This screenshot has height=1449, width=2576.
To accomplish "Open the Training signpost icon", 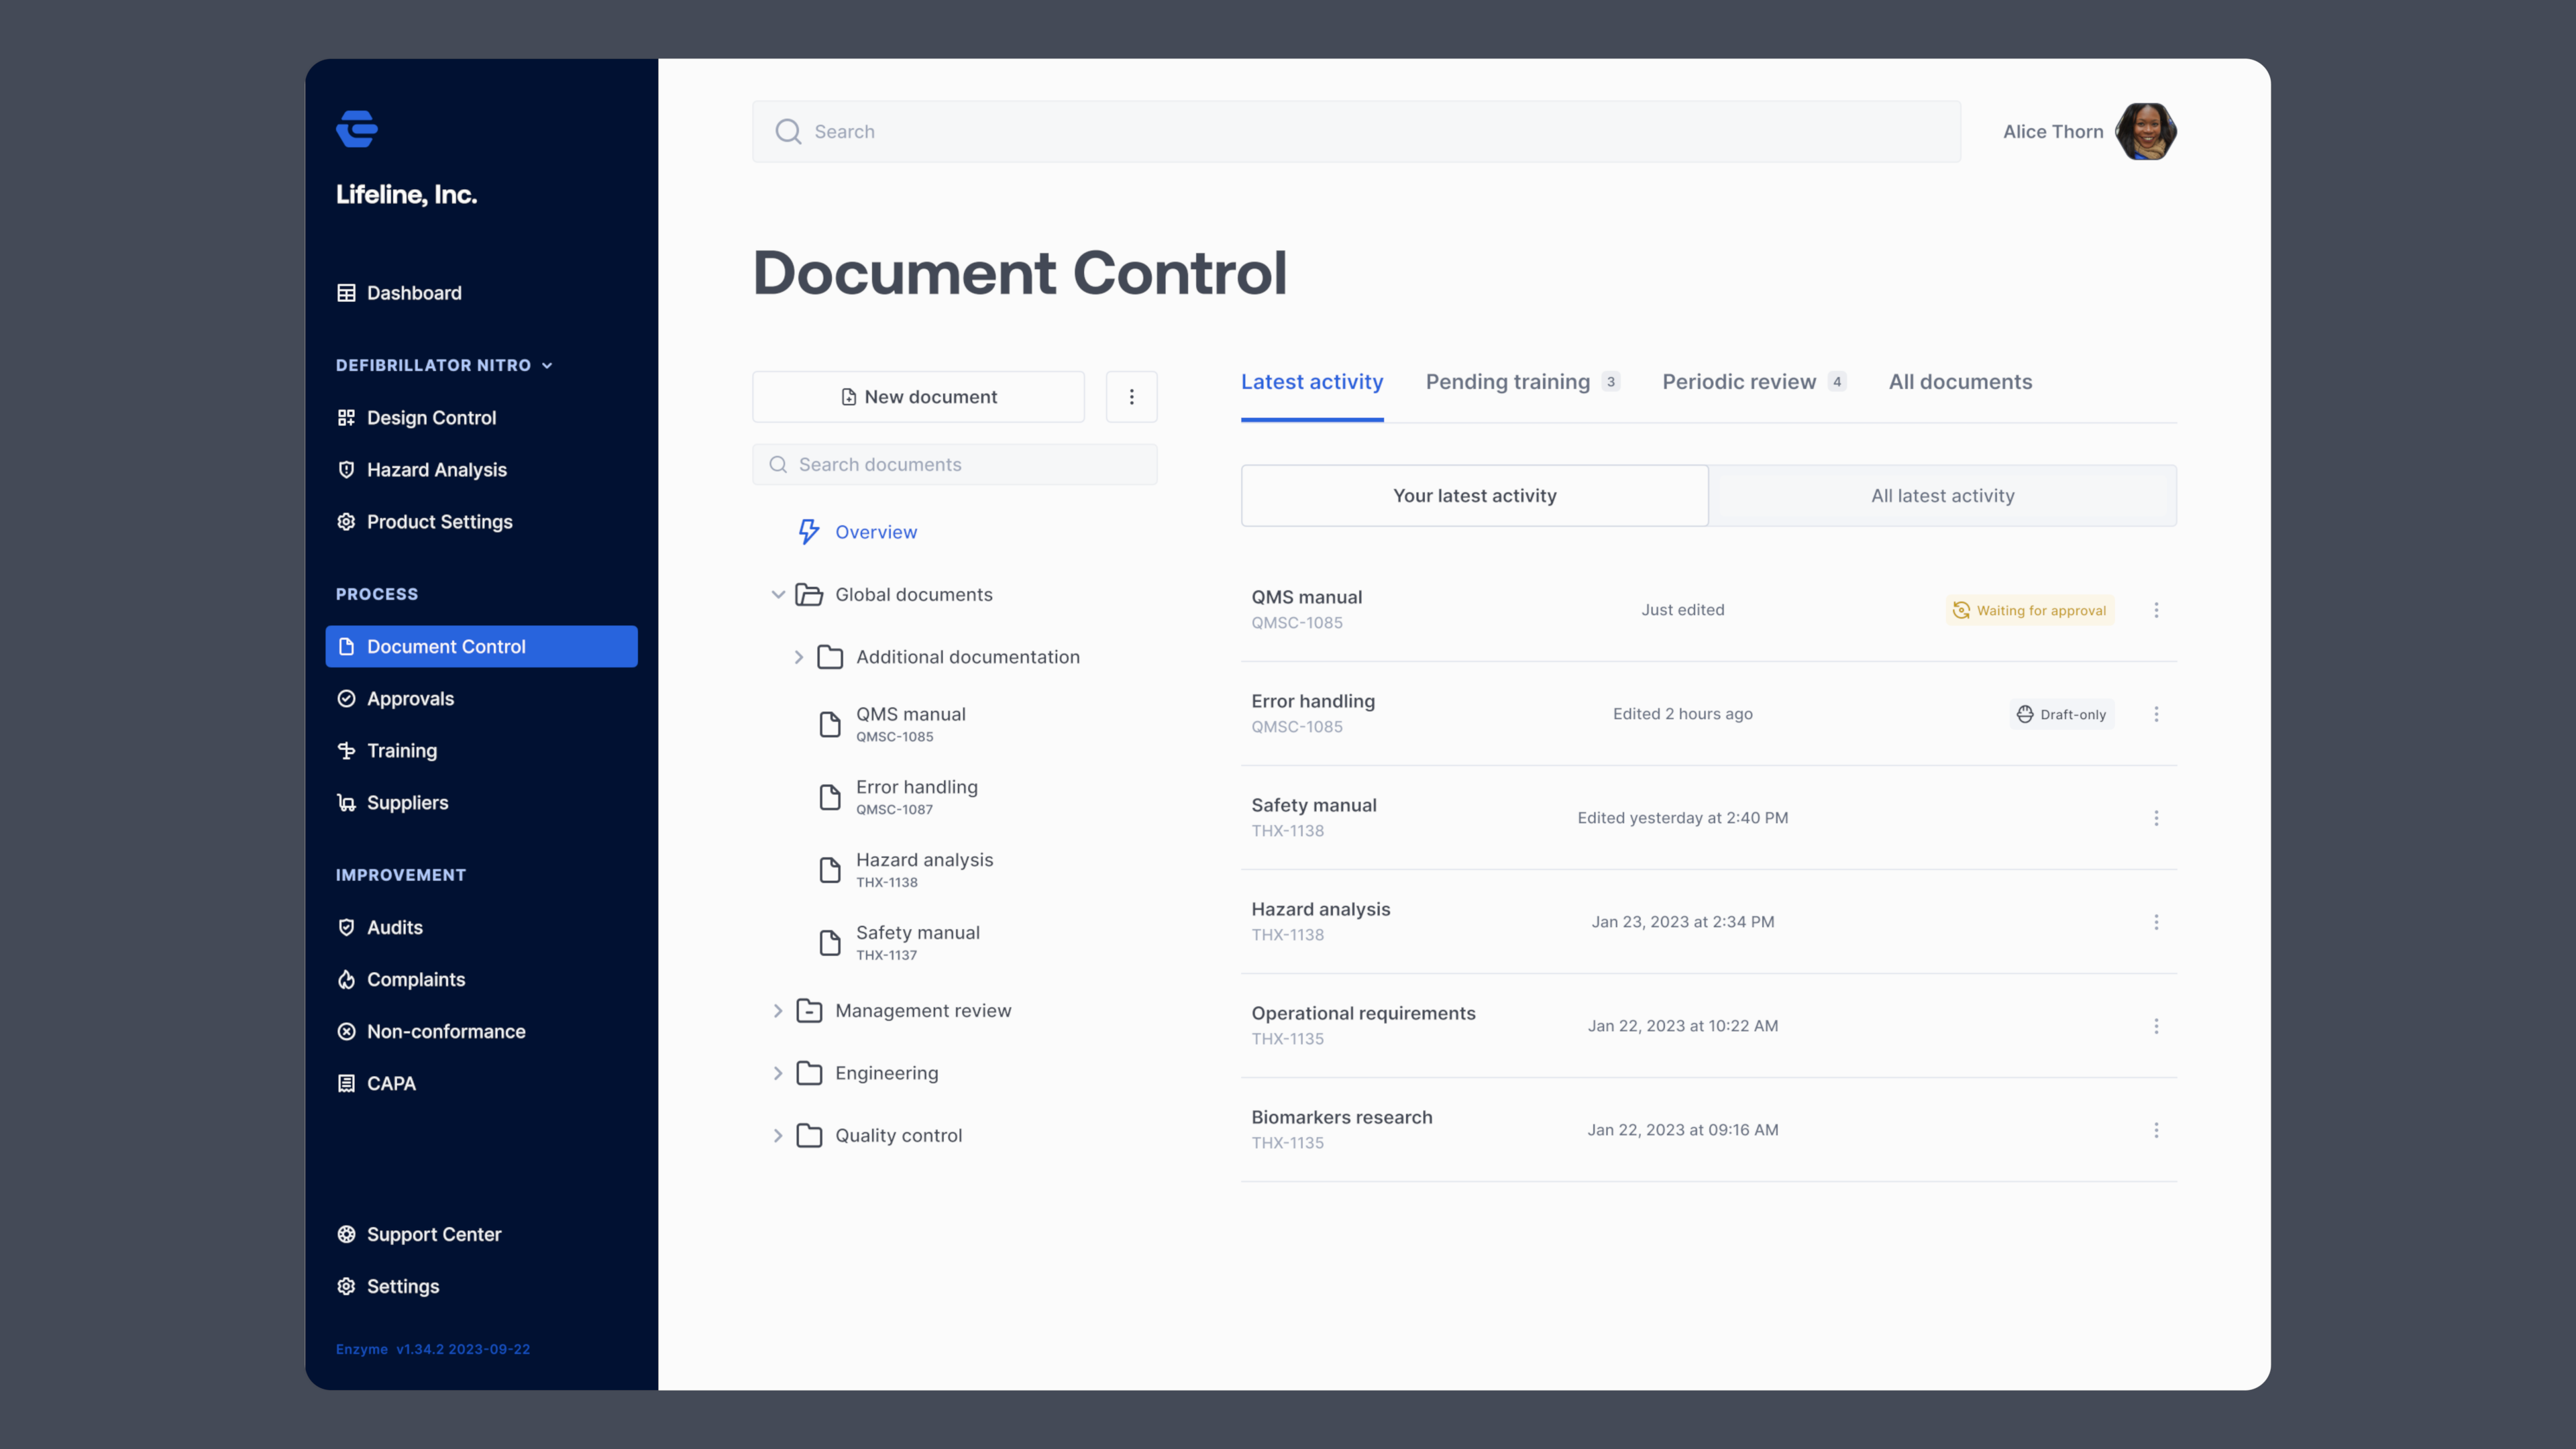I will [x=346, y=751].
